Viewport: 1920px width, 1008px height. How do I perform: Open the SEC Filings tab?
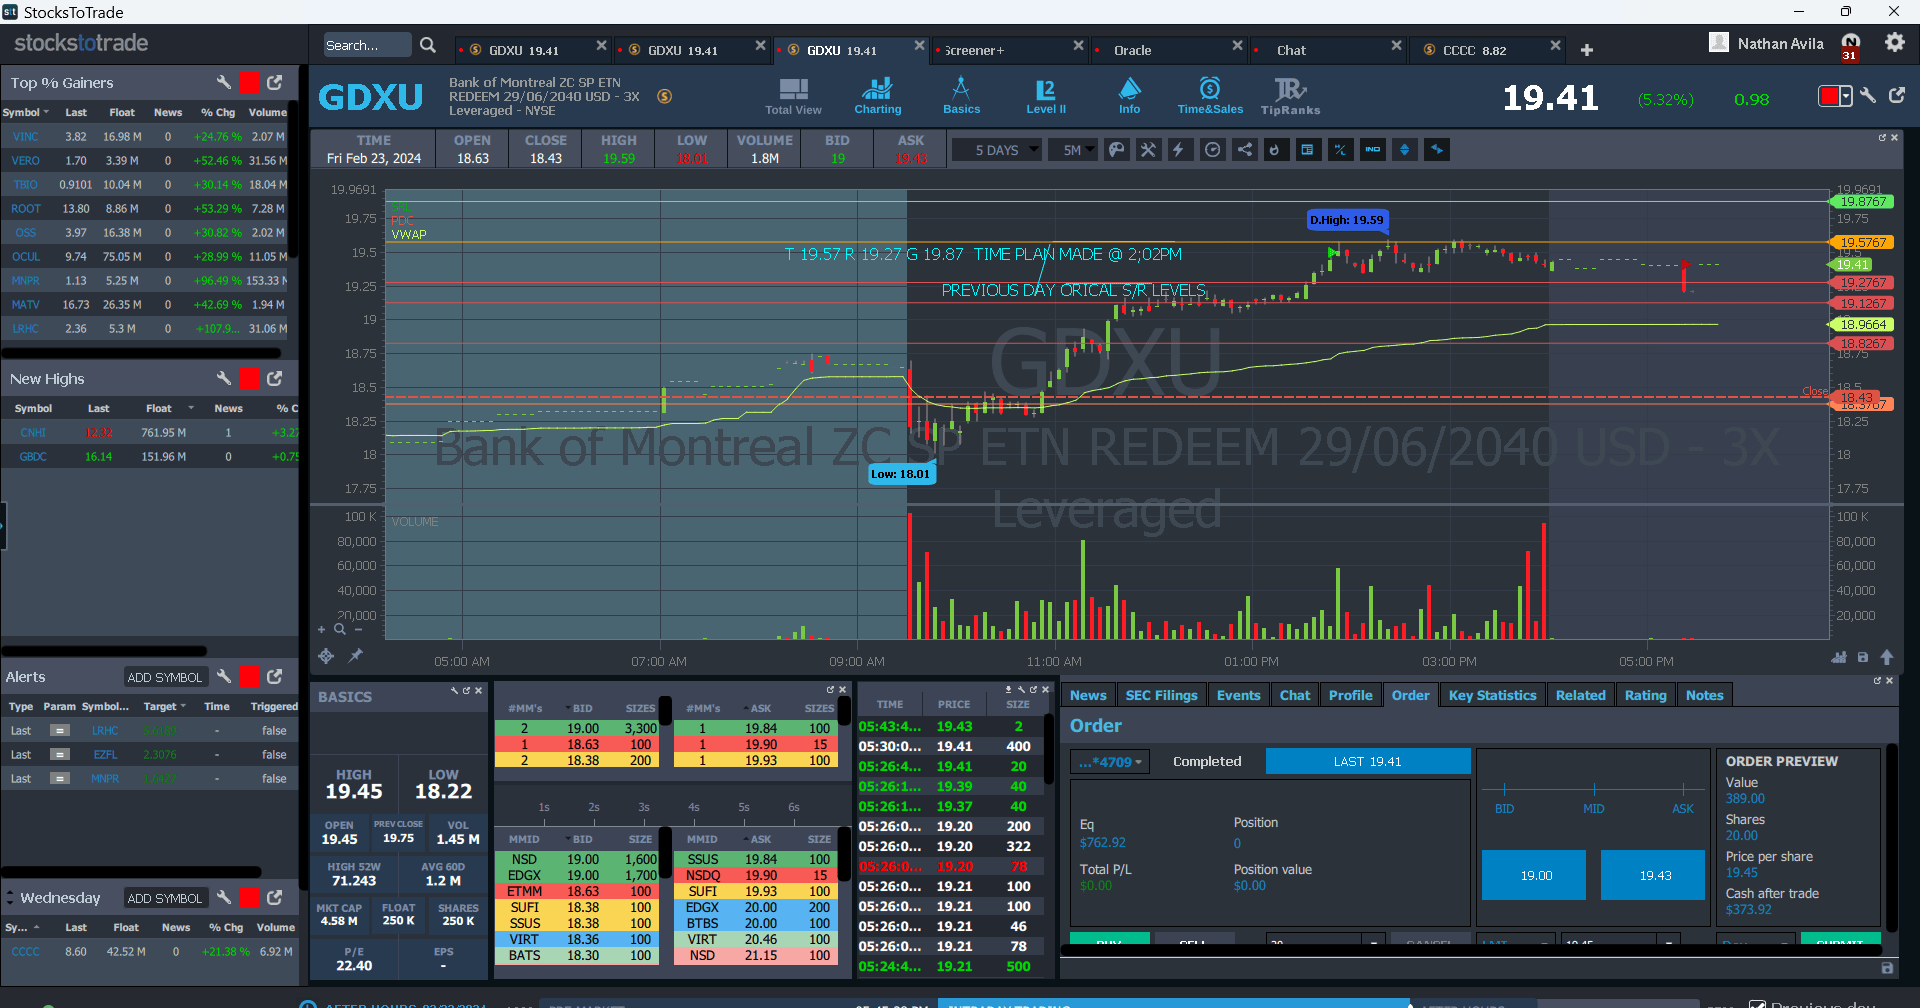coord(1161,695)
